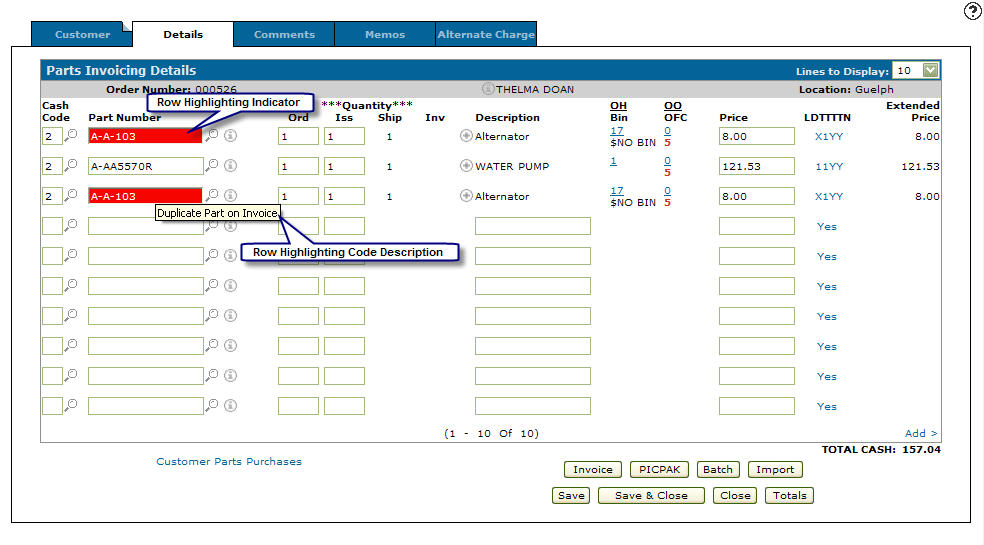Click the Totals button
Viewport: 984px width, 545px height.
[789, 496]
